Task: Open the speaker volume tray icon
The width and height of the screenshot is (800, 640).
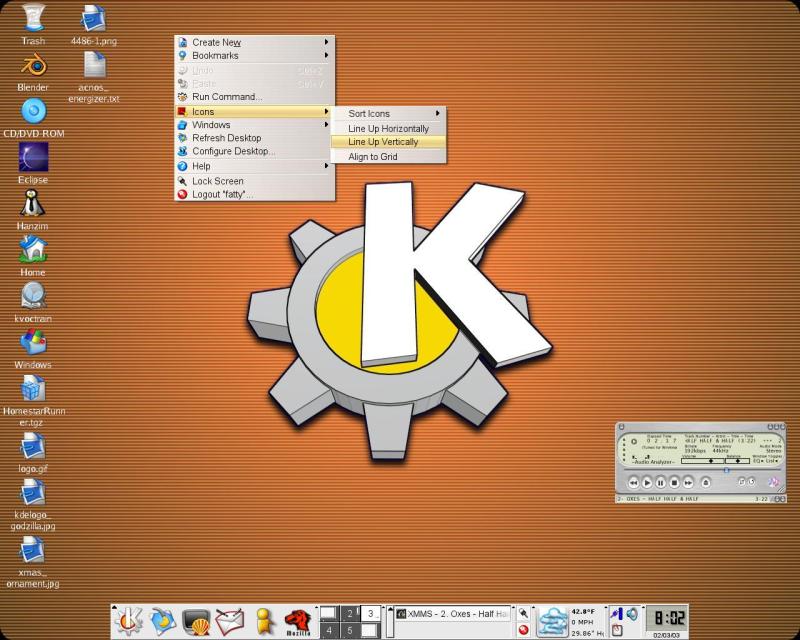Action: [632, 613]
